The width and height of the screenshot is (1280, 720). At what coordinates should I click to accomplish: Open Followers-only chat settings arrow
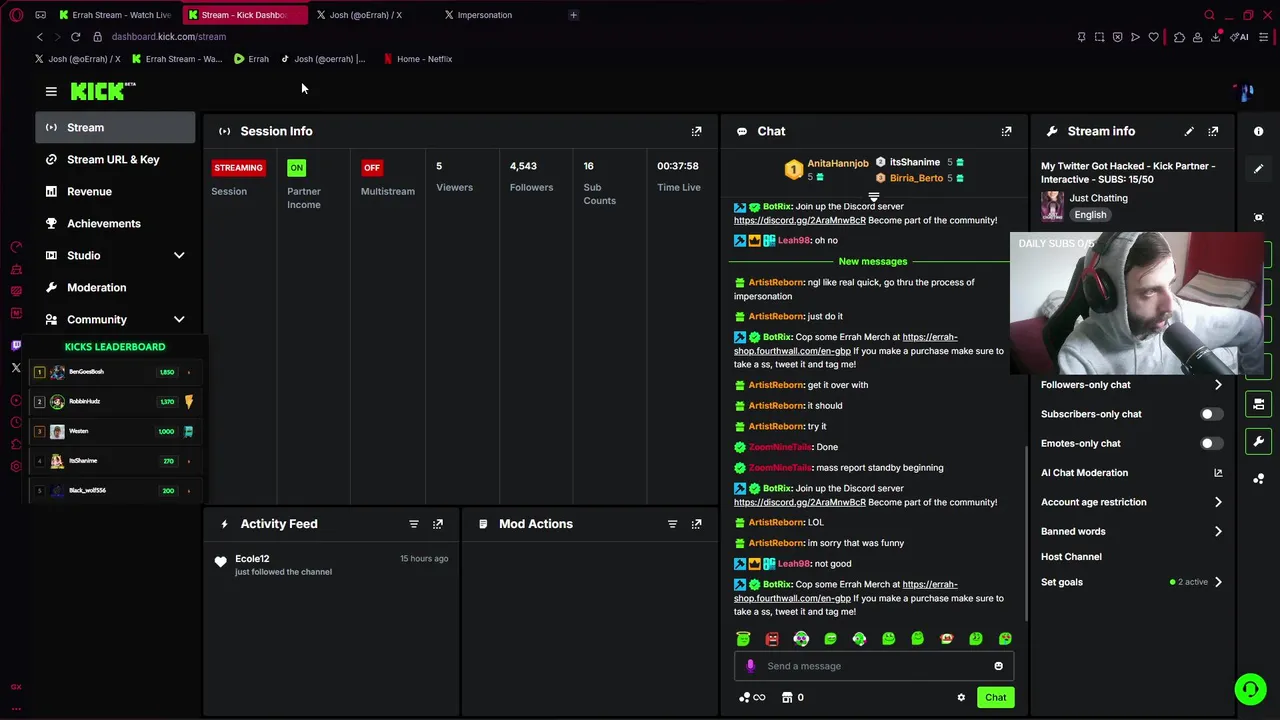pyautogui.click(x=1218, y=385)
